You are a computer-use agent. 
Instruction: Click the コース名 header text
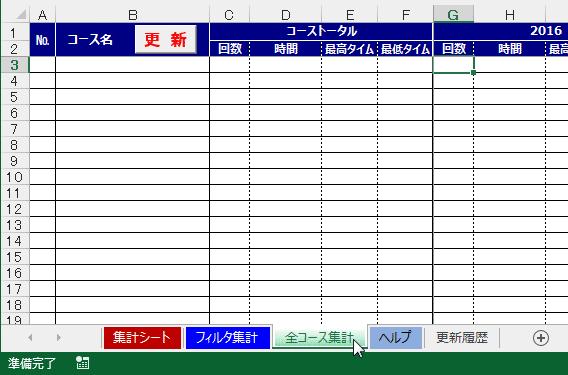click(x=90, y=39)
